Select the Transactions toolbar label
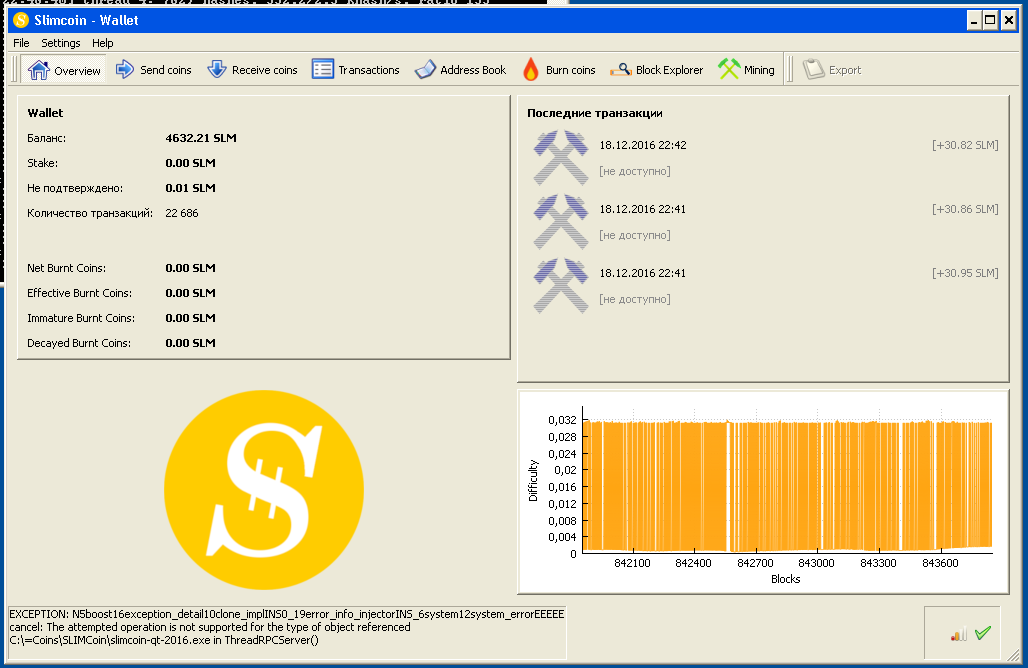Screen dimensions: 1028x668 click(x=368, y=69)
